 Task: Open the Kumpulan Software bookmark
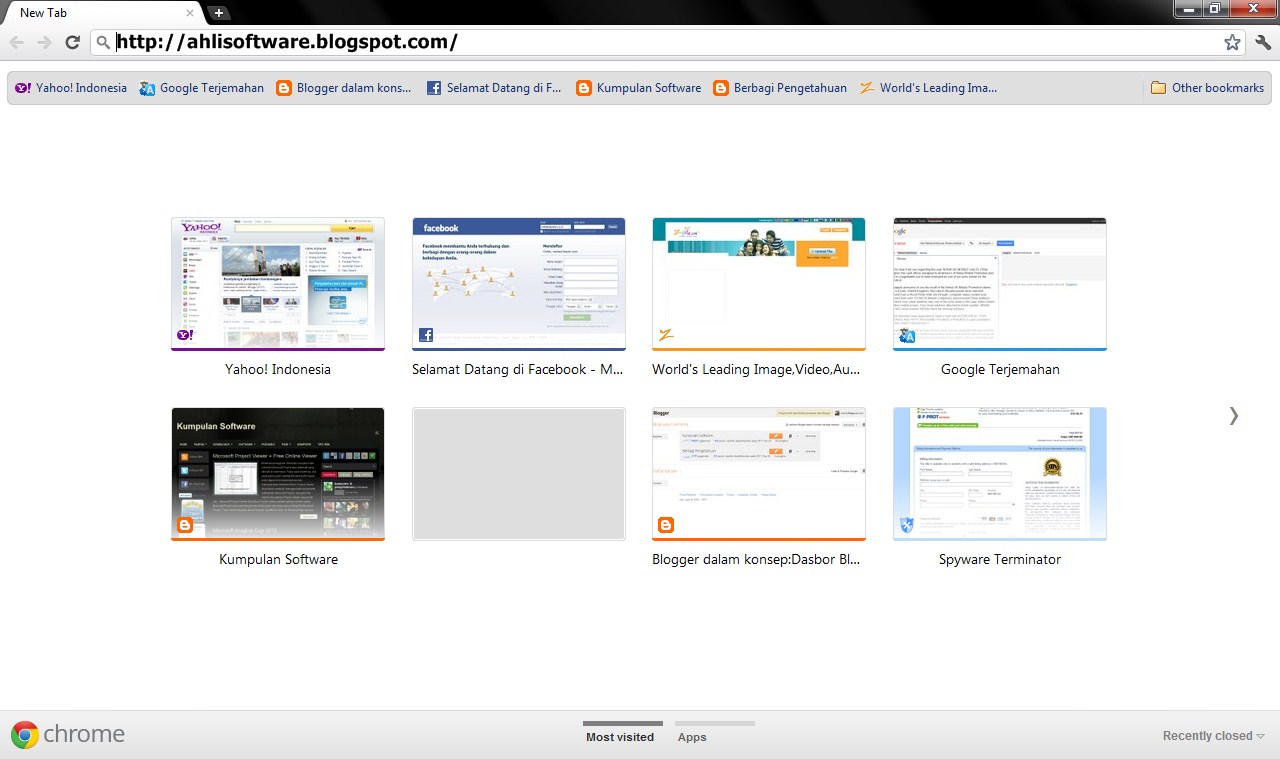pyautogui.click(x=639, y=87)
